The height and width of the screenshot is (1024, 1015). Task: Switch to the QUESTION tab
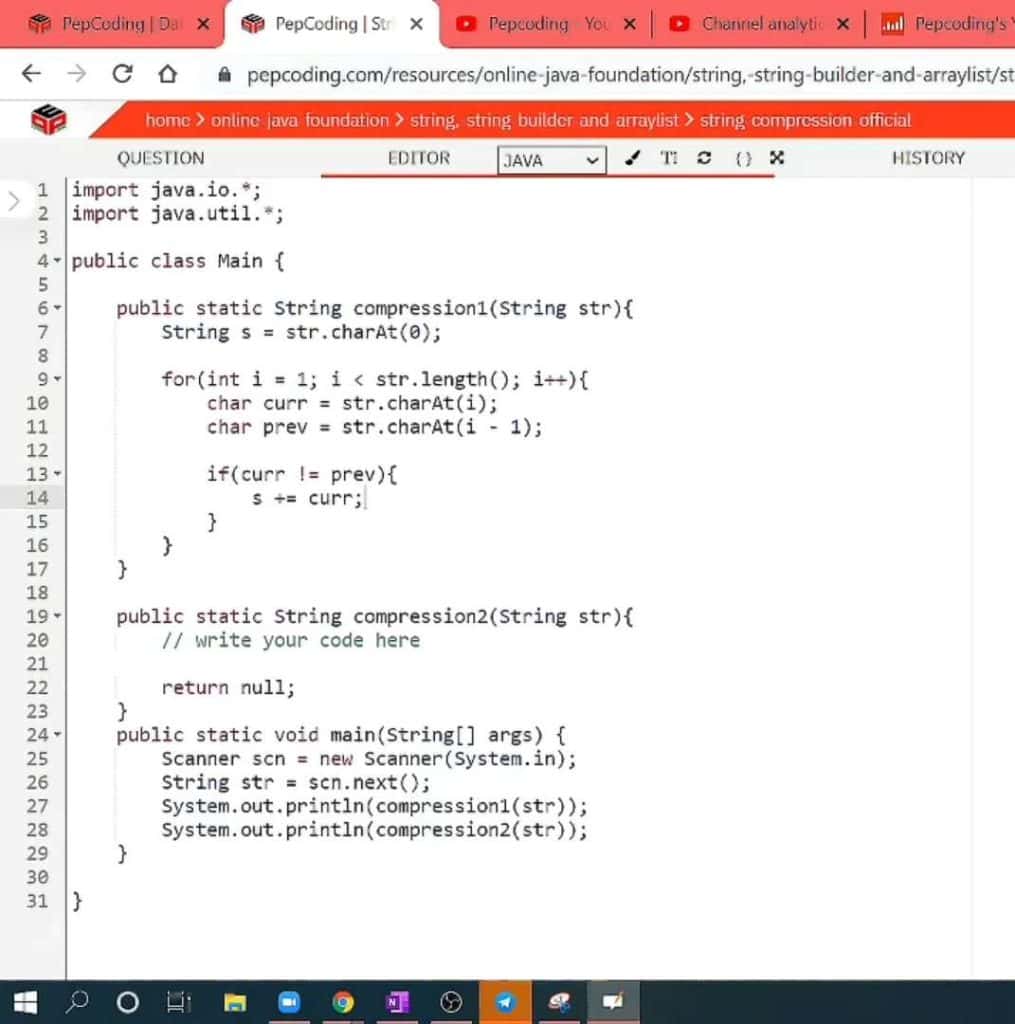(x=161, y=158)
